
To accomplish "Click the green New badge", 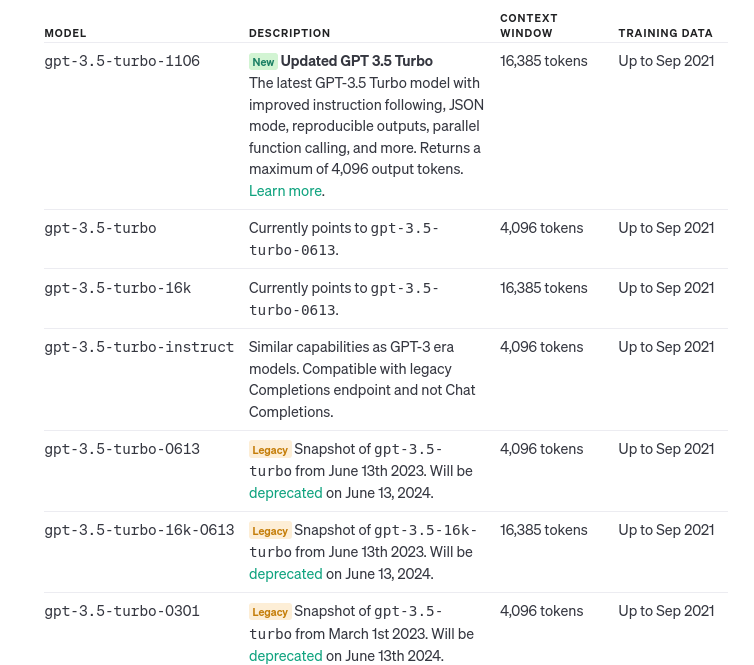I will (x=263, y=62).
